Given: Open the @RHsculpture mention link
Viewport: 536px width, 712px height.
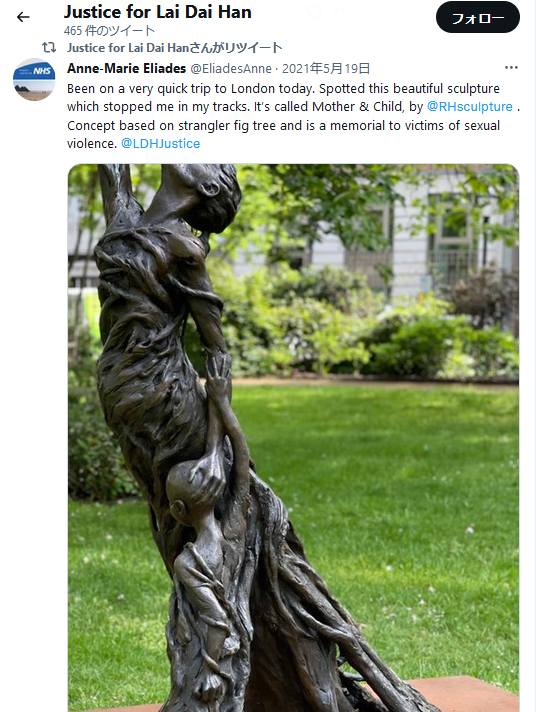Looking at the screenshot, I should coord(469,106).
